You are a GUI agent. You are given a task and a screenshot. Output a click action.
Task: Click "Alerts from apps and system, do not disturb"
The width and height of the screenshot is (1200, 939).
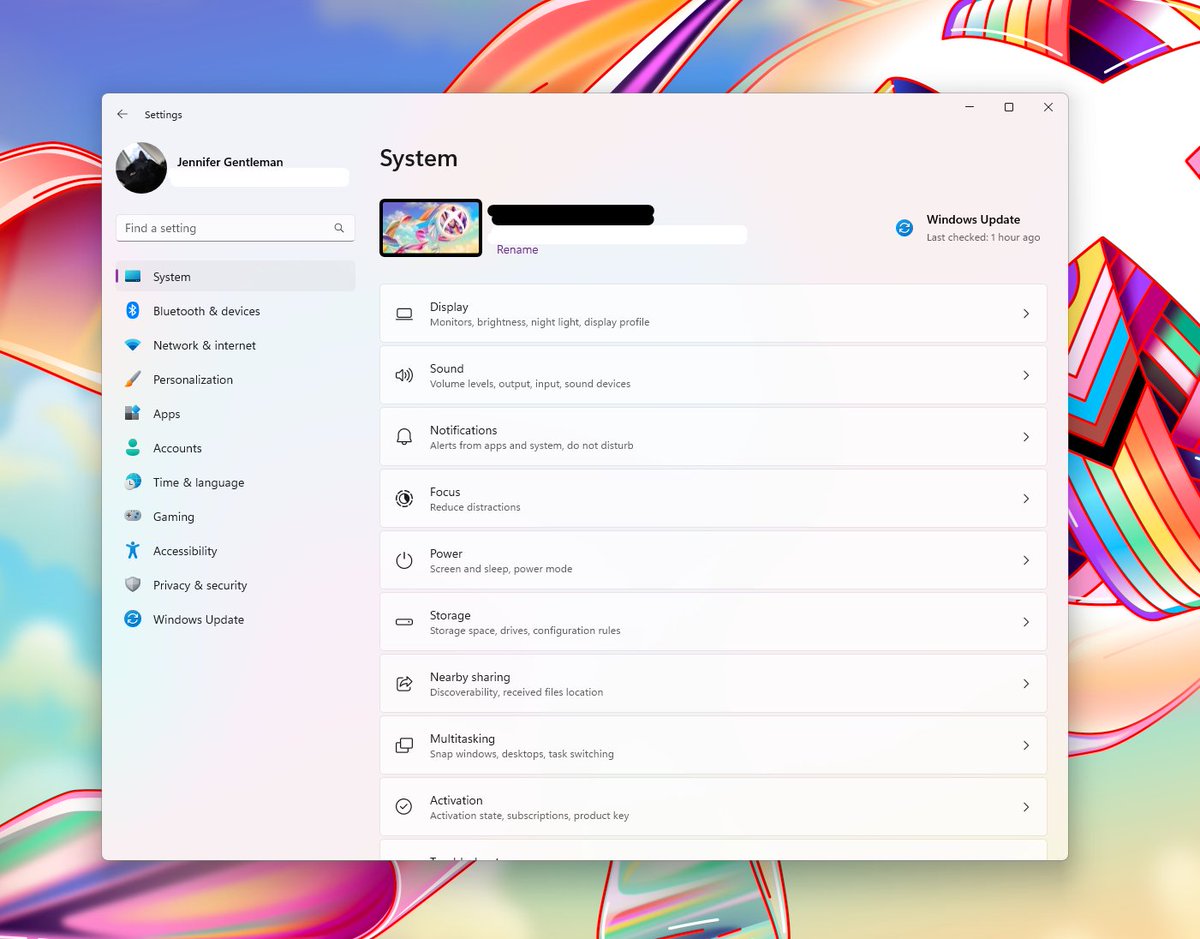click(x=532, y=446)
